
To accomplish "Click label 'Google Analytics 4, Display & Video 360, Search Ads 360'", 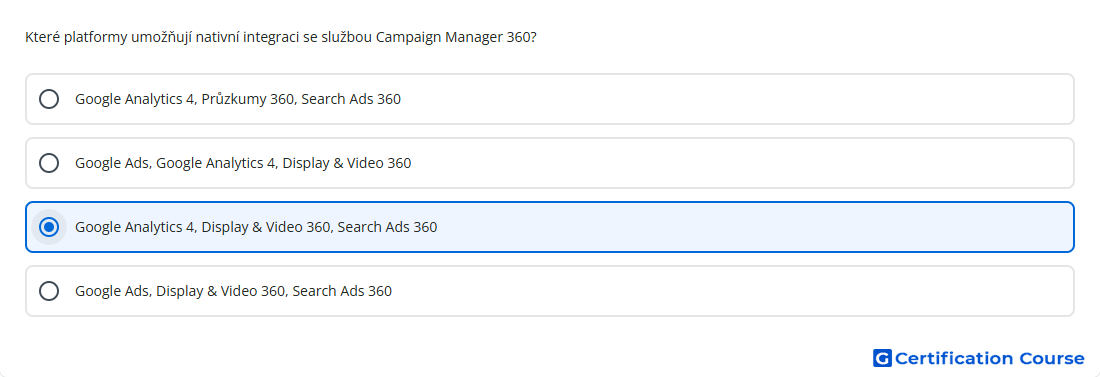I will coord(256,227).
